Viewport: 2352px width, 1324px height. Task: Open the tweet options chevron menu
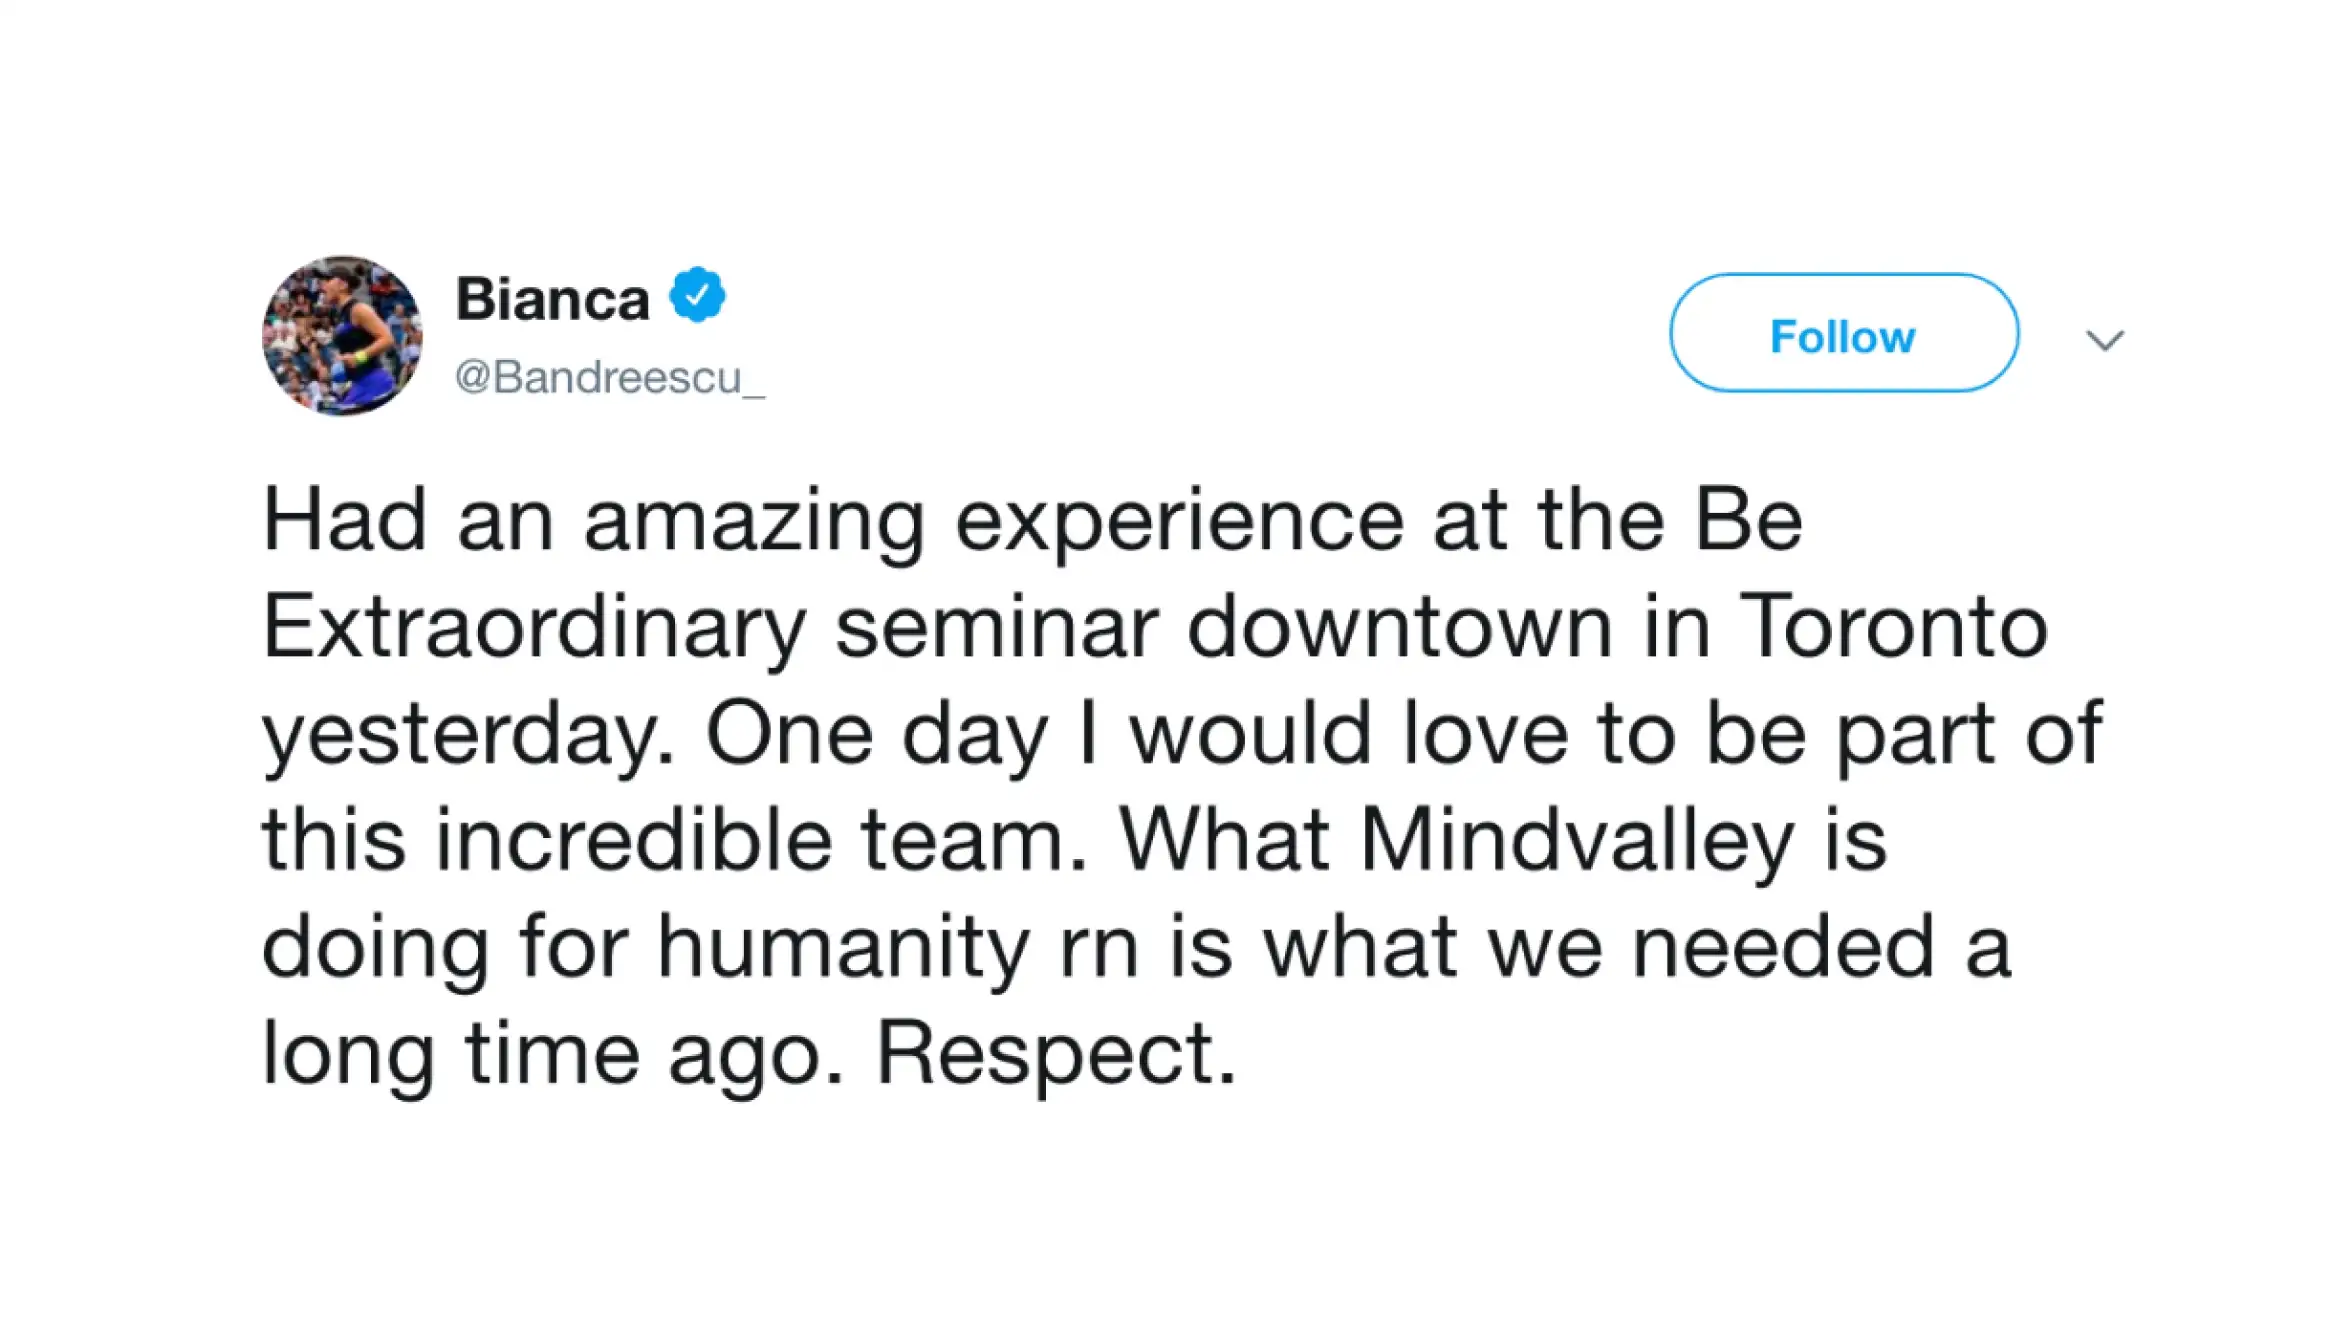click(2105, 341)
